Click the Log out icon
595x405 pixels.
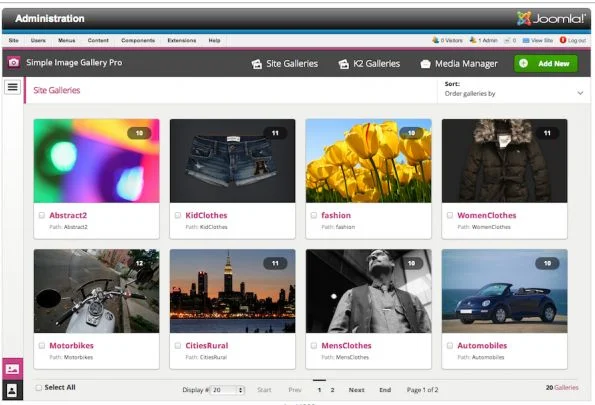click(x=563, y=40)
